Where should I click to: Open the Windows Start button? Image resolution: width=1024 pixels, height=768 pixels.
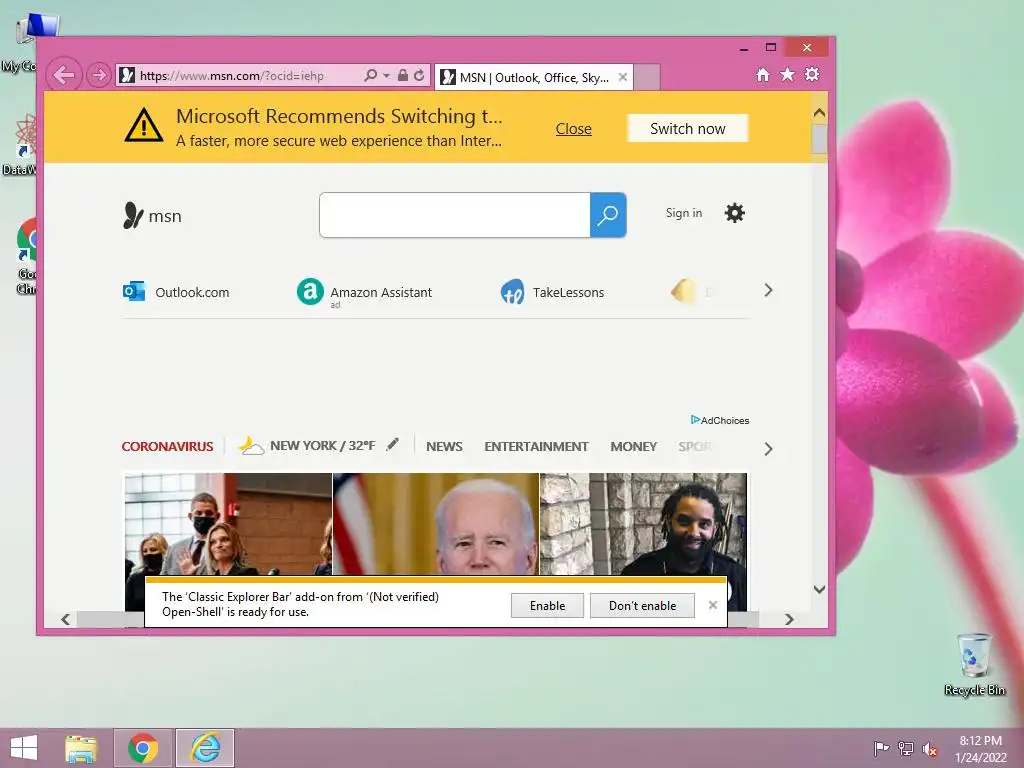[x=24, y=748]
